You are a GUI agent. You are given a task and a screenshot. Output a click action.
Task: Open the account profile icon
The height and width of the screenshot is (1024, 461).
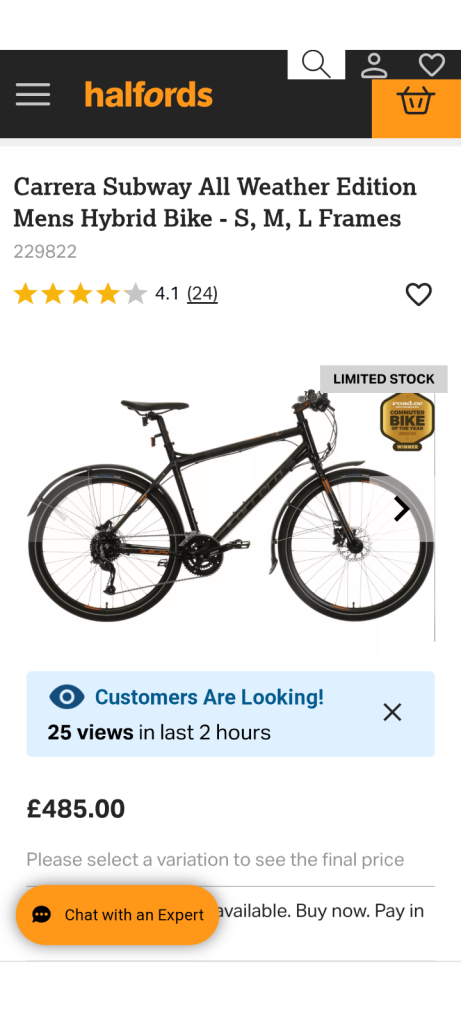point(374,65)
